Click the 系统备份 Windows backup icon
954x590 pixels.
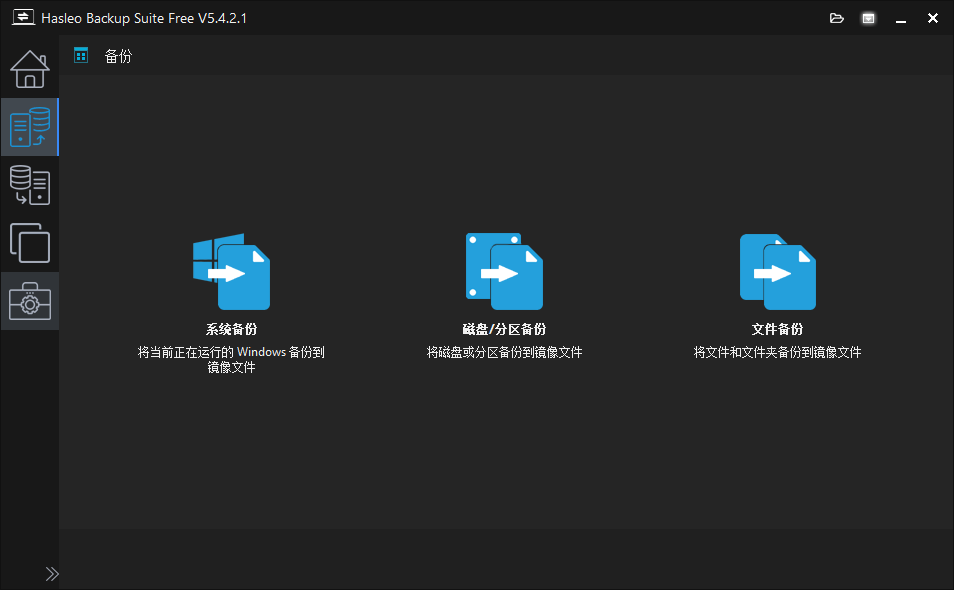click(231, 271)
